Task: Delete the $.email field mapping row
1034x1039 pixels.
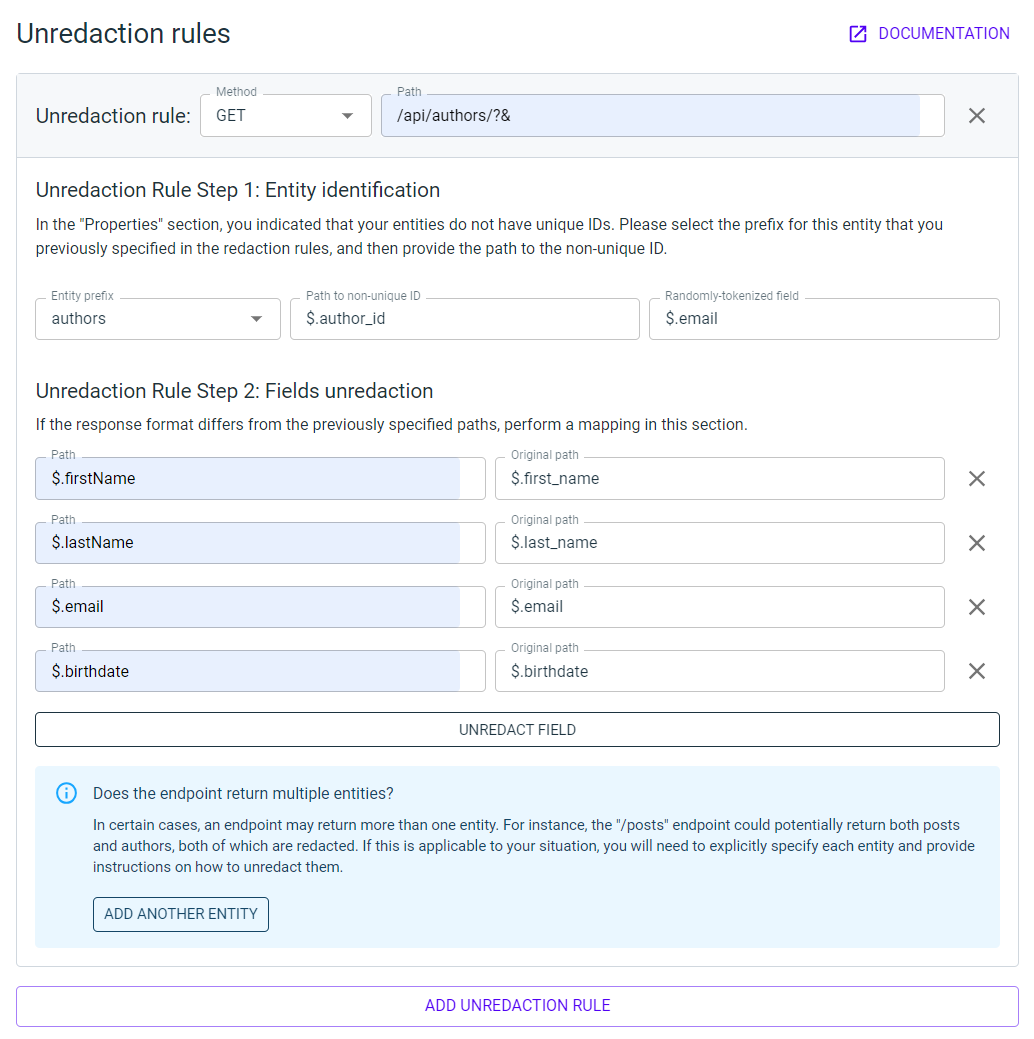Action: 977,607
